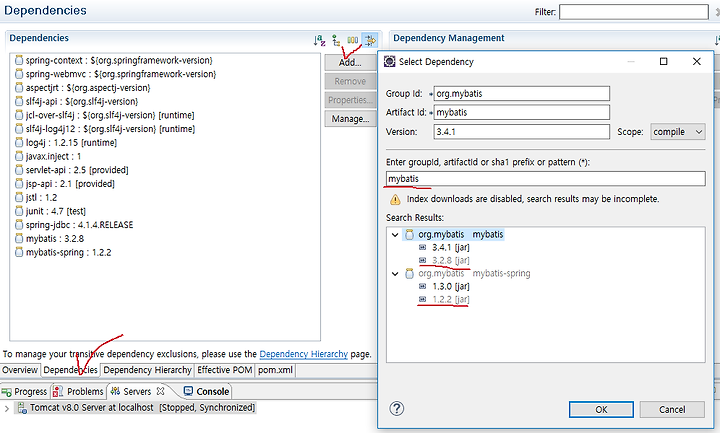Click the search pattern field containing mybatis
Image resolution: width=720 pixels, height=433 pixels.
coord(546,179)
